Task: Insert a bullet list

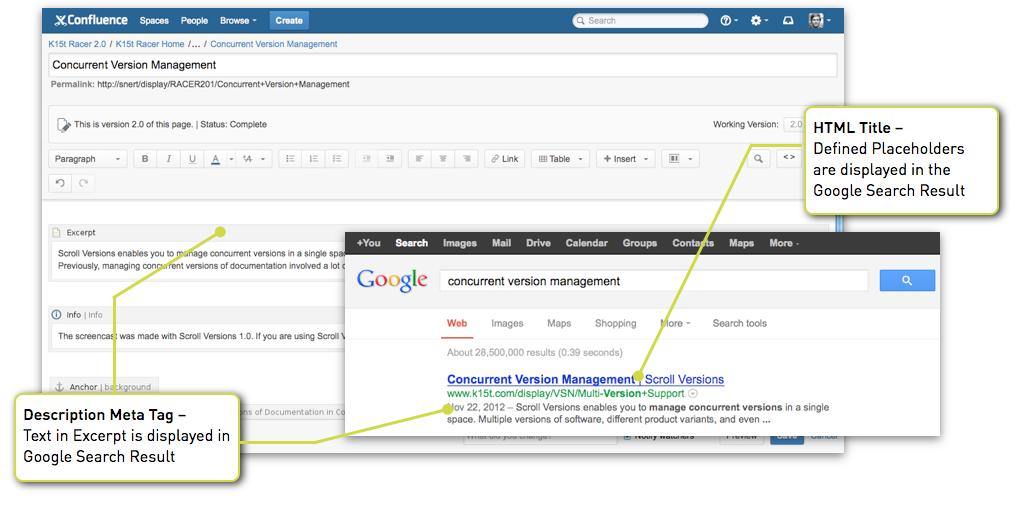Action: 290,159
